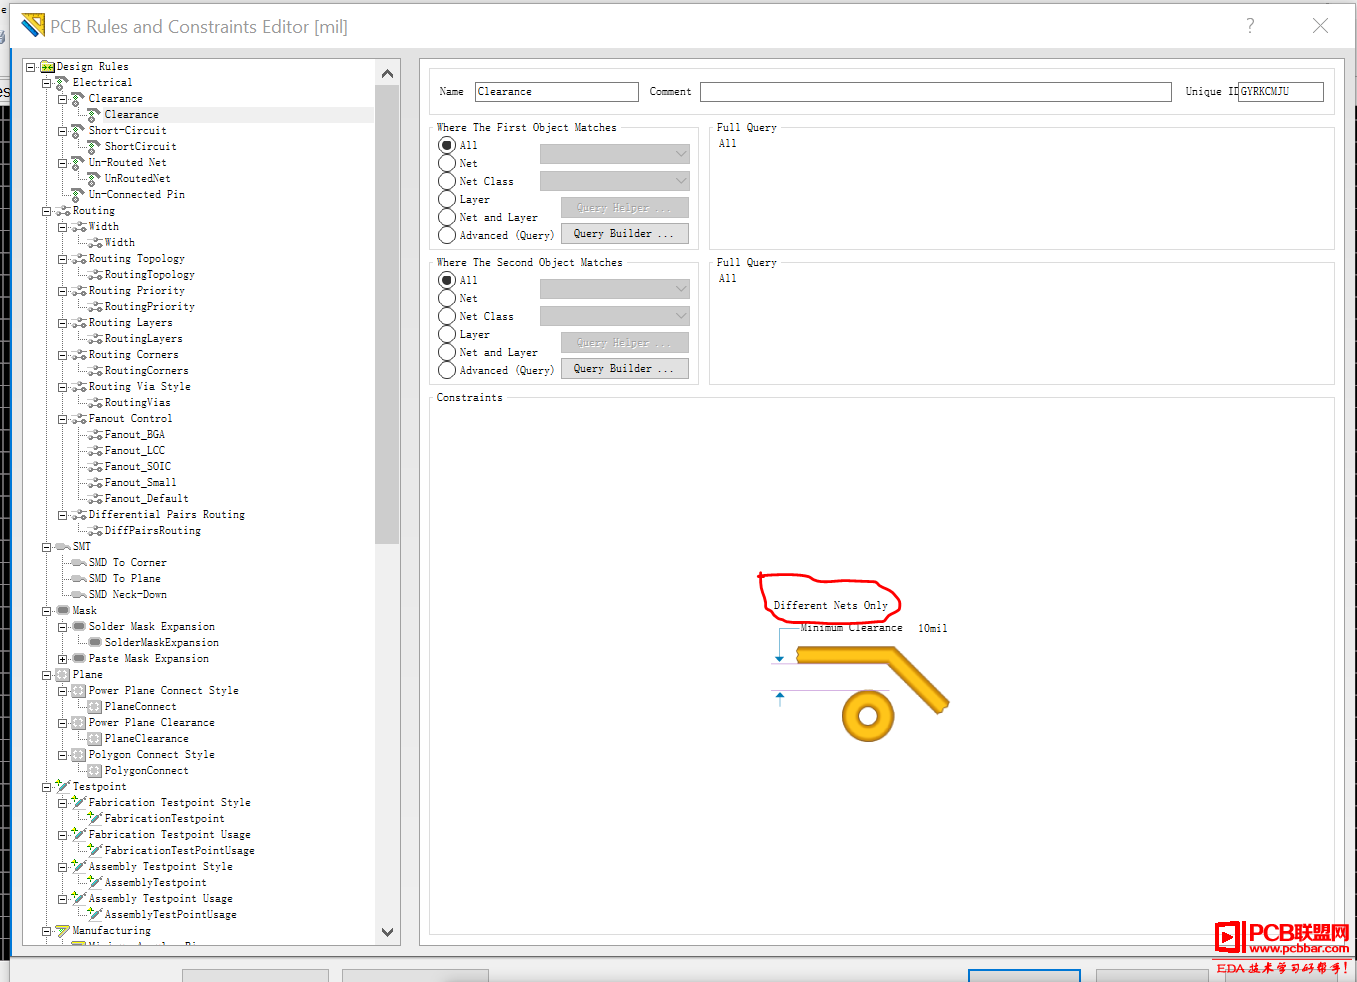Collapse the Testpoint tree node
This screenshot has width=1357, height=982.
(46, 787)
